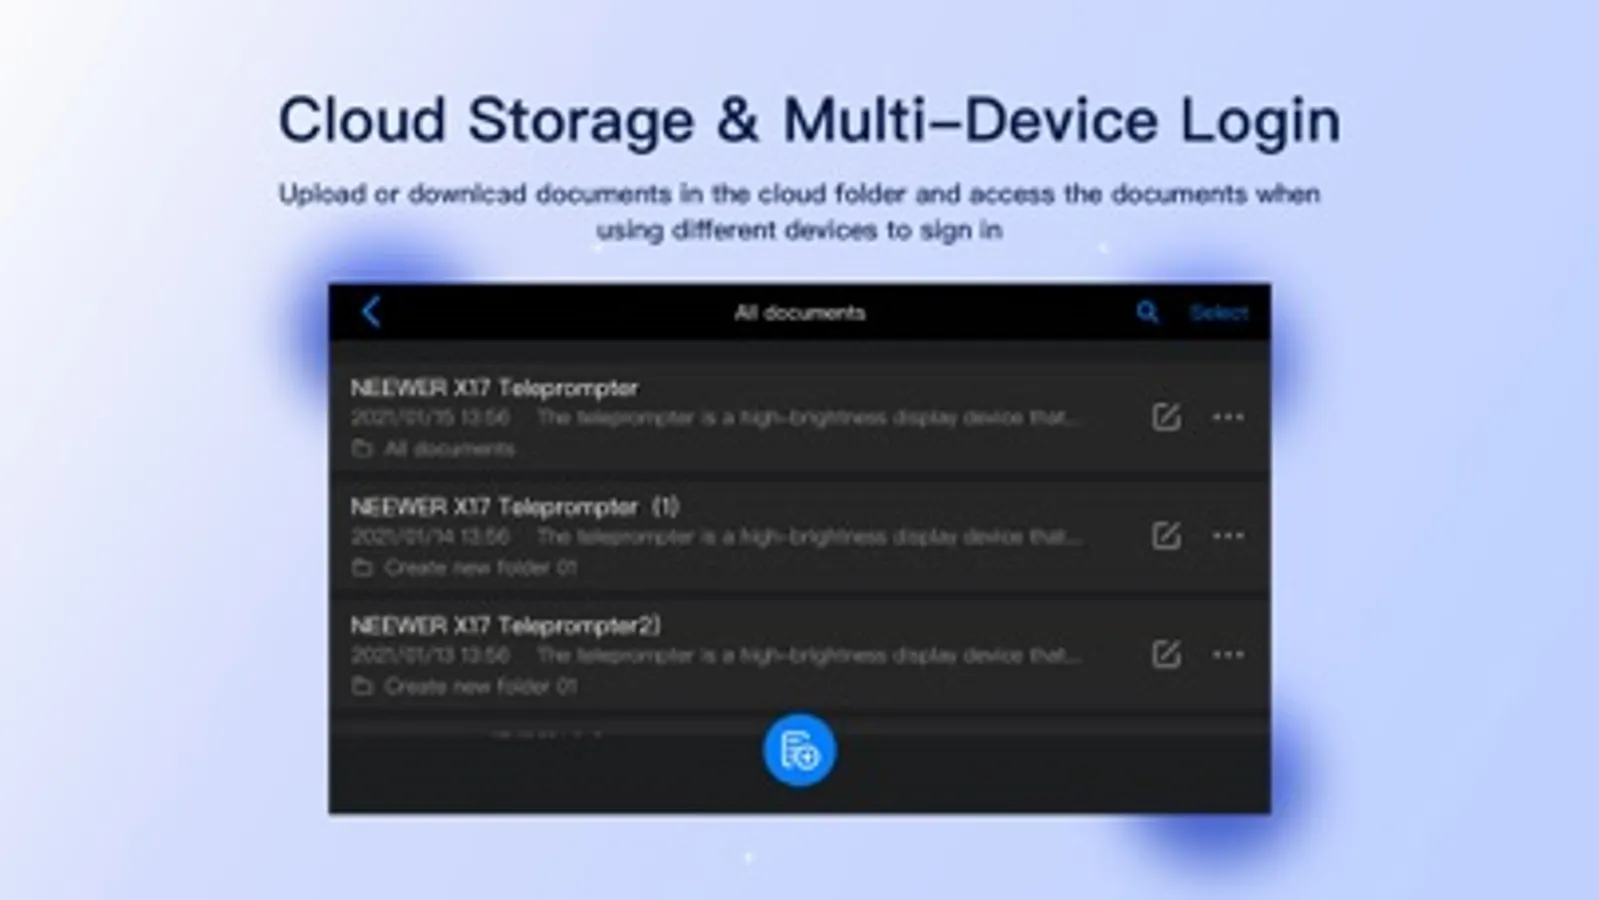Screen dimensions: 1599x900
Task: Edit the first NEEWER X17 Teleprompter document
Action: [1166, 417]
